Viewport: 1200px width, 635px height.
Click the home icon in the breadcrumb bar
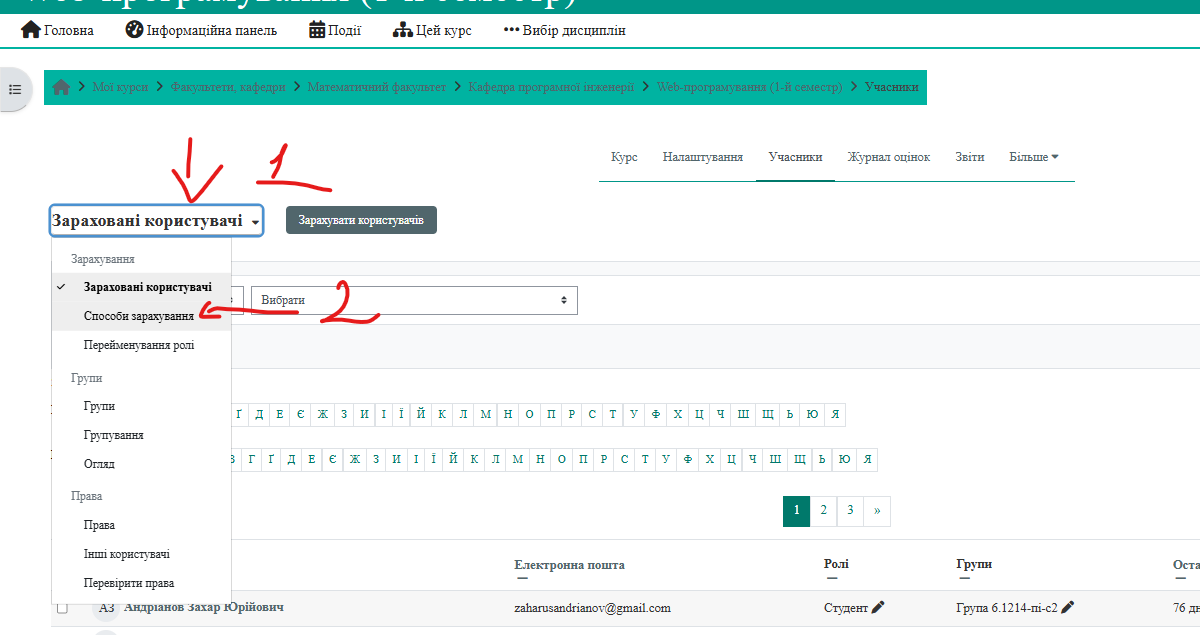[x=61, y=87]
